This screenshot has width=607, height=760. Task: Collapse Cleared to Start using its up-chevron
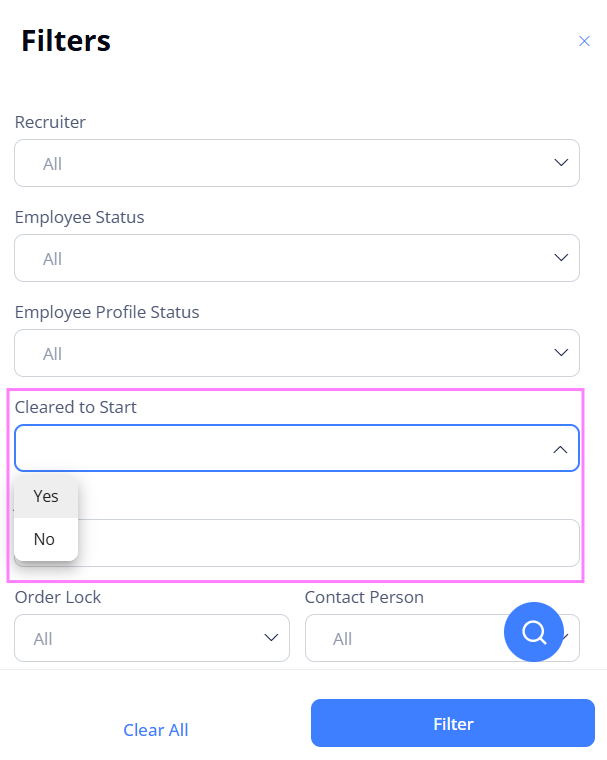coord(561,449)
